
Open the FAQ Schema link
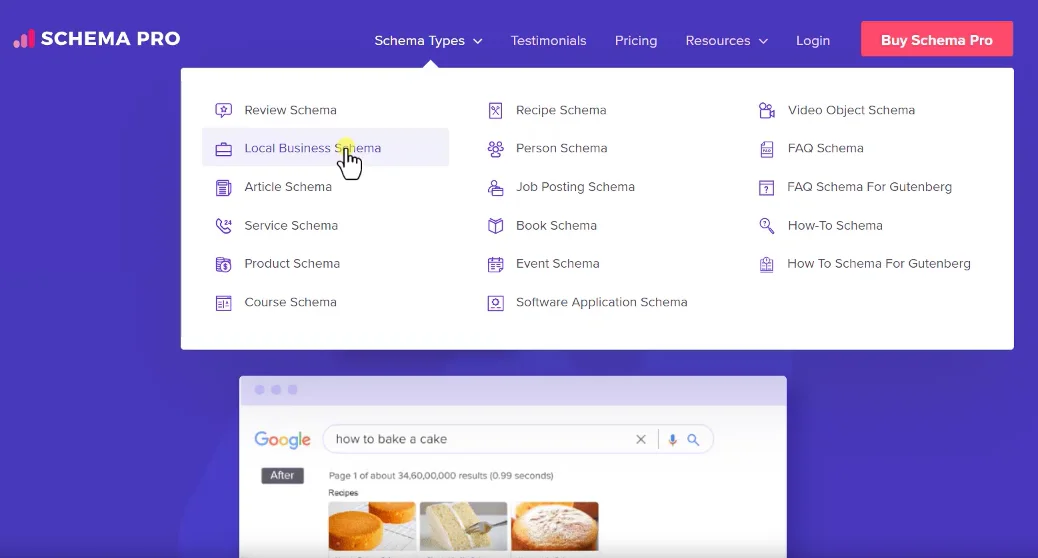(826, 148)
